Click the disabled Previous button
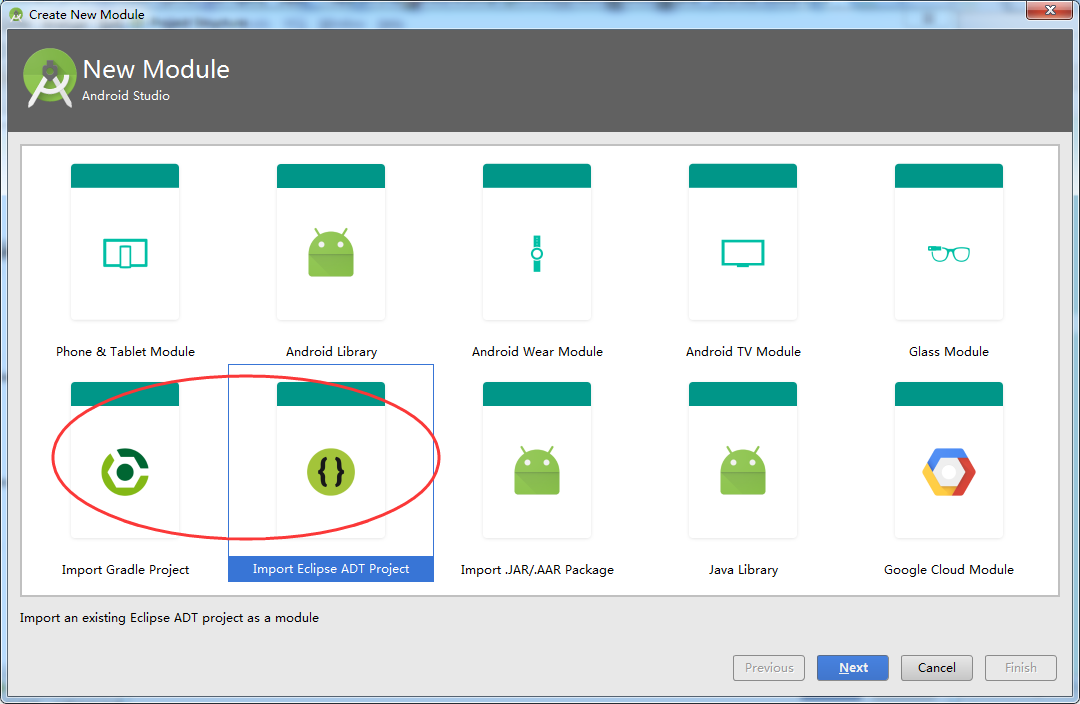 coord(769,667)
